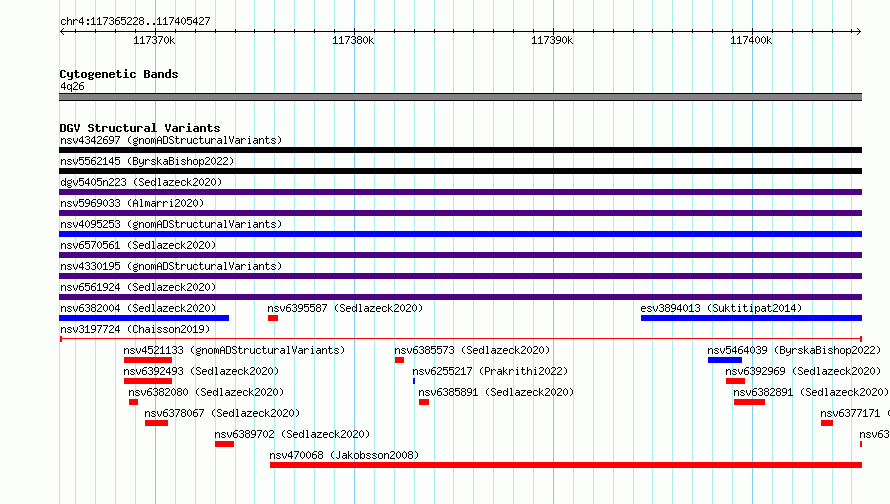
Task: Click the DGV Structural Variants track title
Action: coord(140,128)
